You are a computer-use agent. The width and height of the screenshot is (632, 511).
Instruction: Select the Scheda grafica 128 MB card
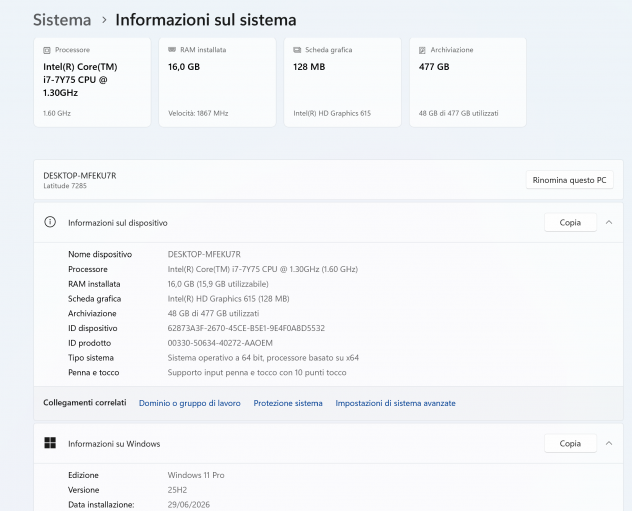point(343,82)
